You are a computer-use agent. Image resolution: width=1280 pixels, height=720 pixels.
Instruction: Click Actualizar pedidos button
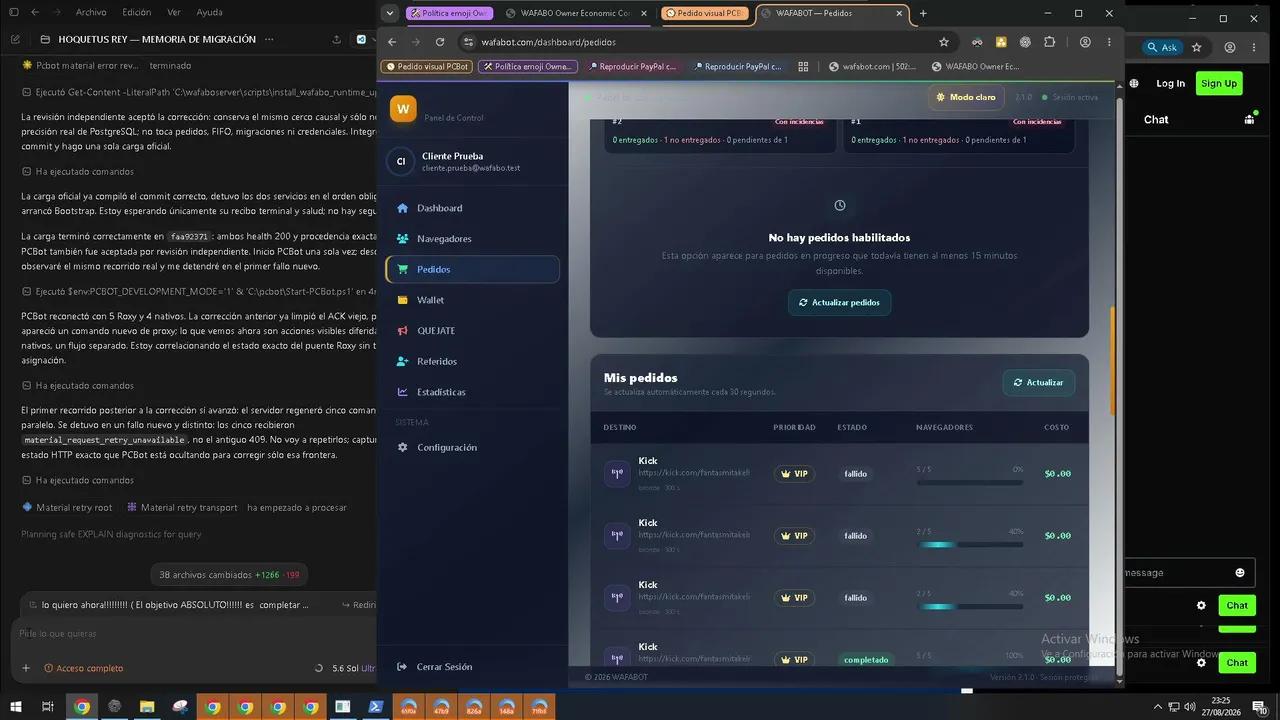click(x=839, y=302)
